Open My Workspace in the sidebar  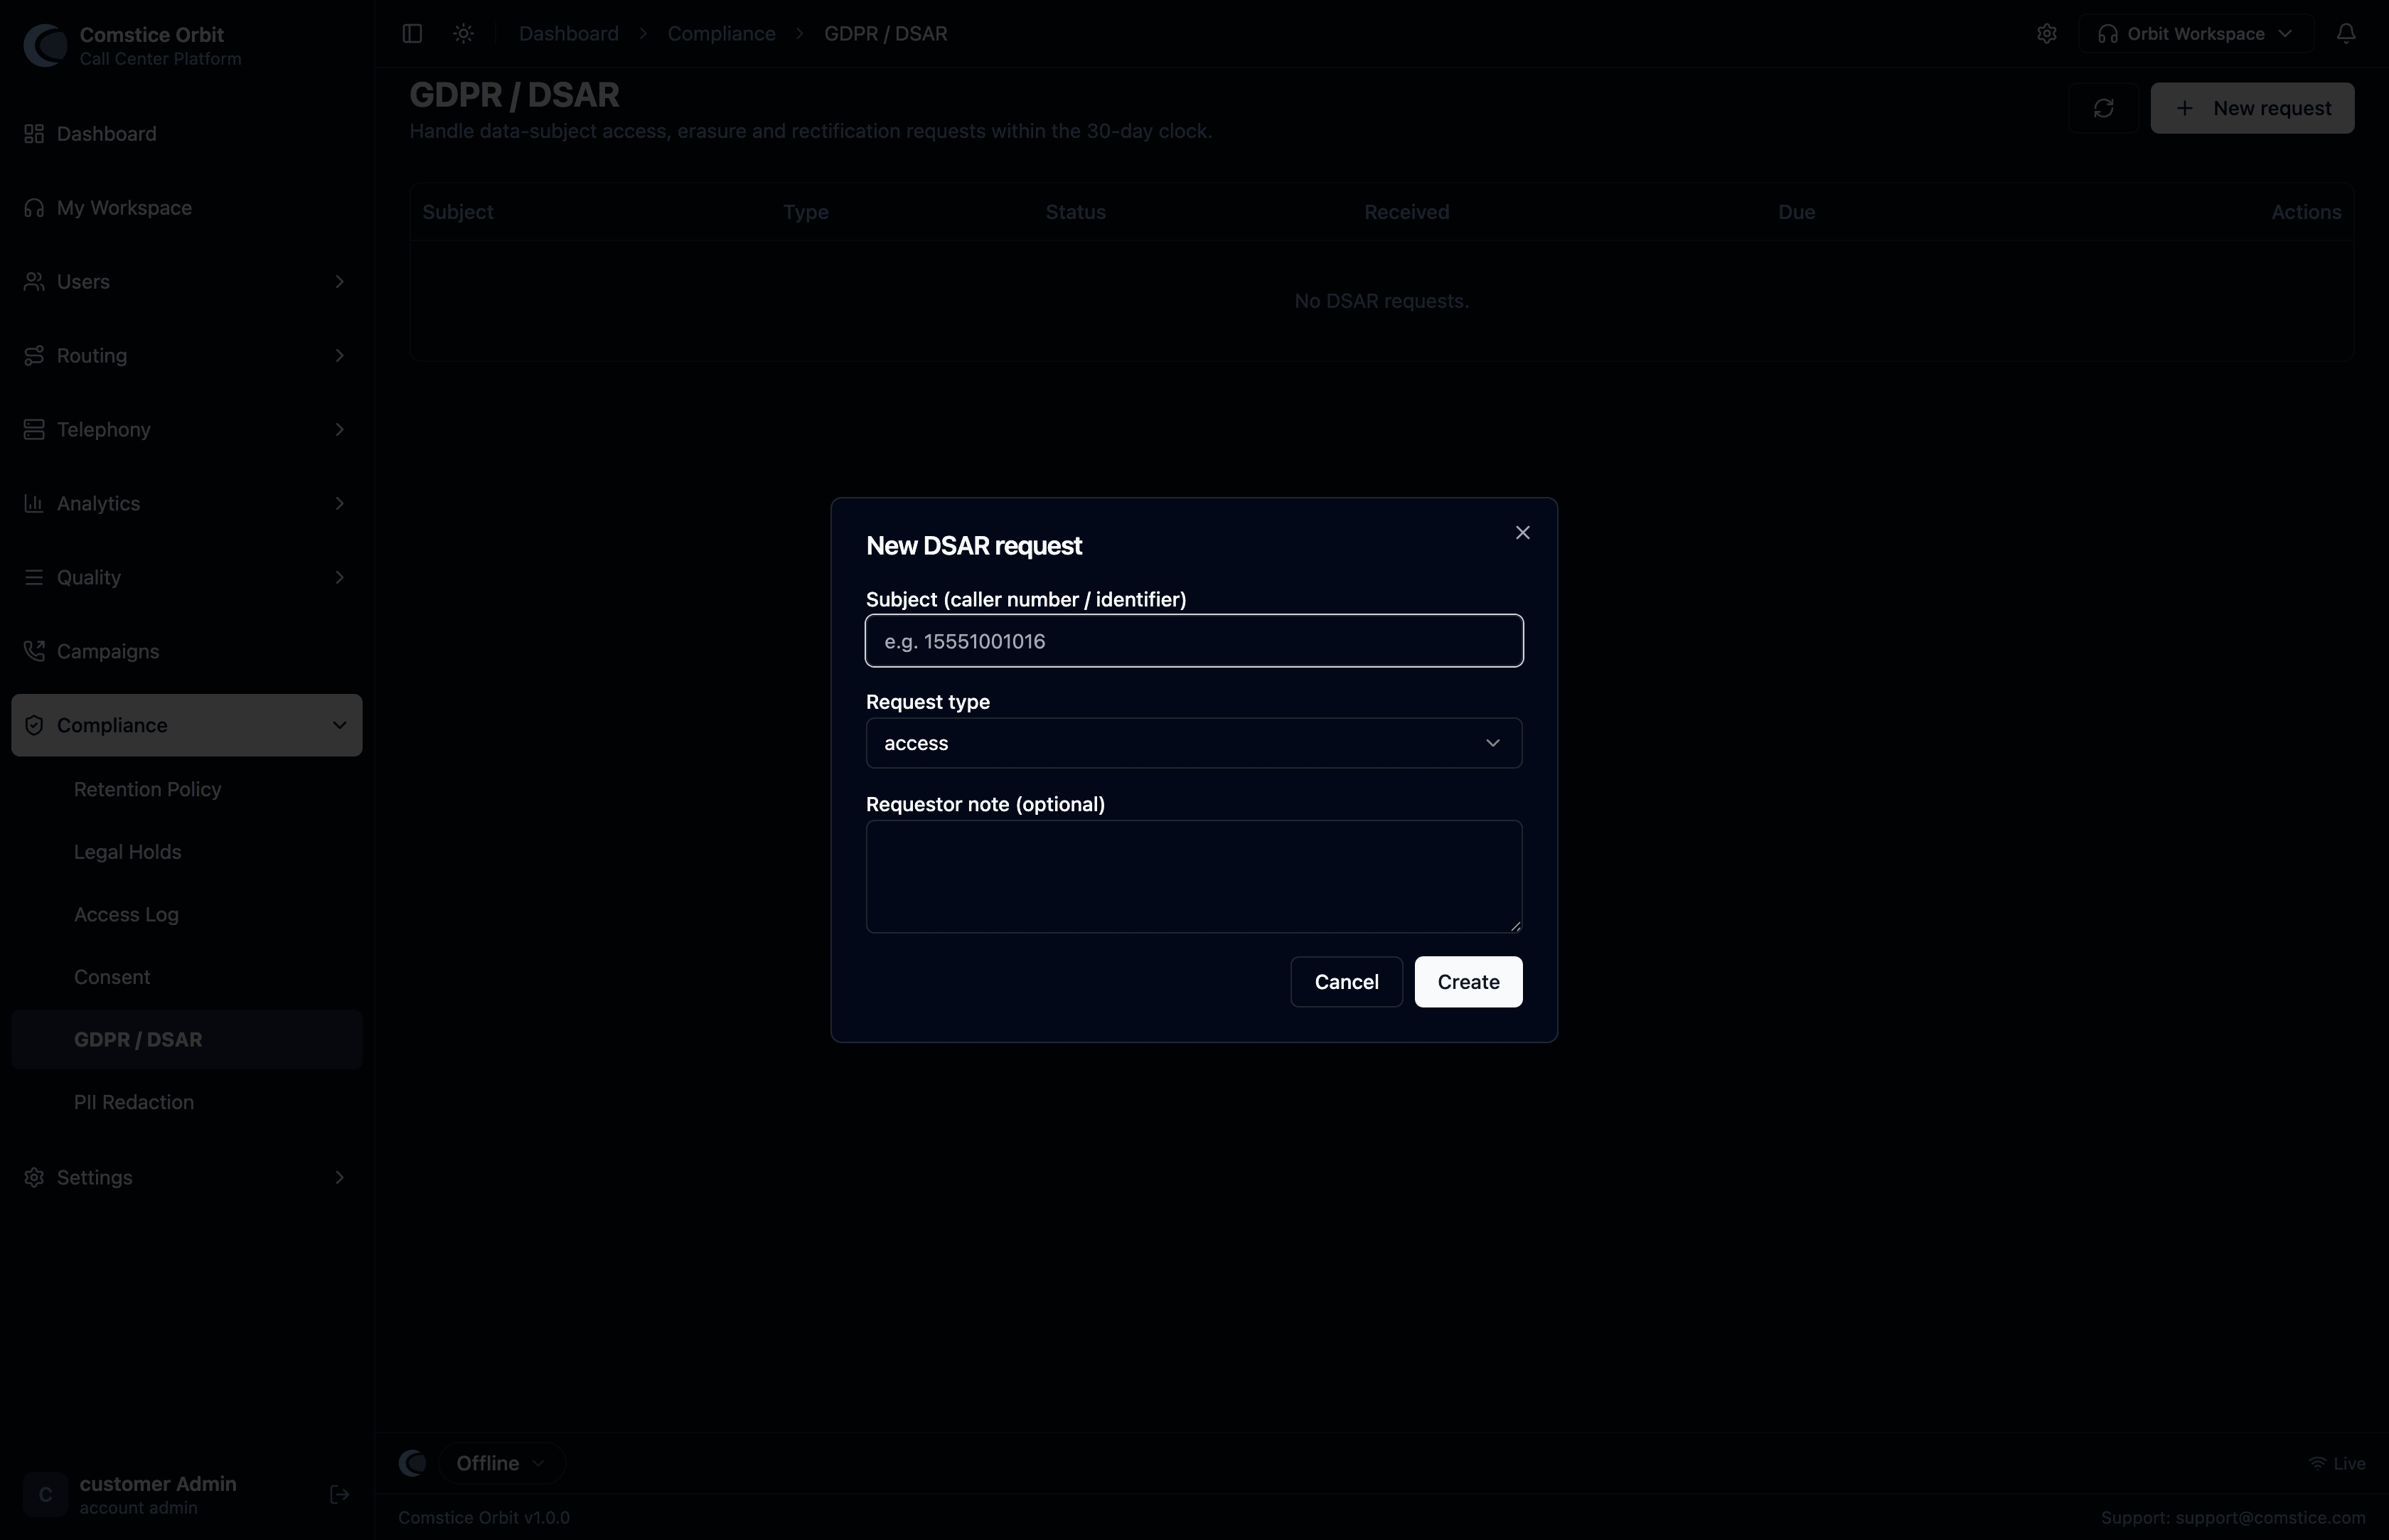(187, 208)
